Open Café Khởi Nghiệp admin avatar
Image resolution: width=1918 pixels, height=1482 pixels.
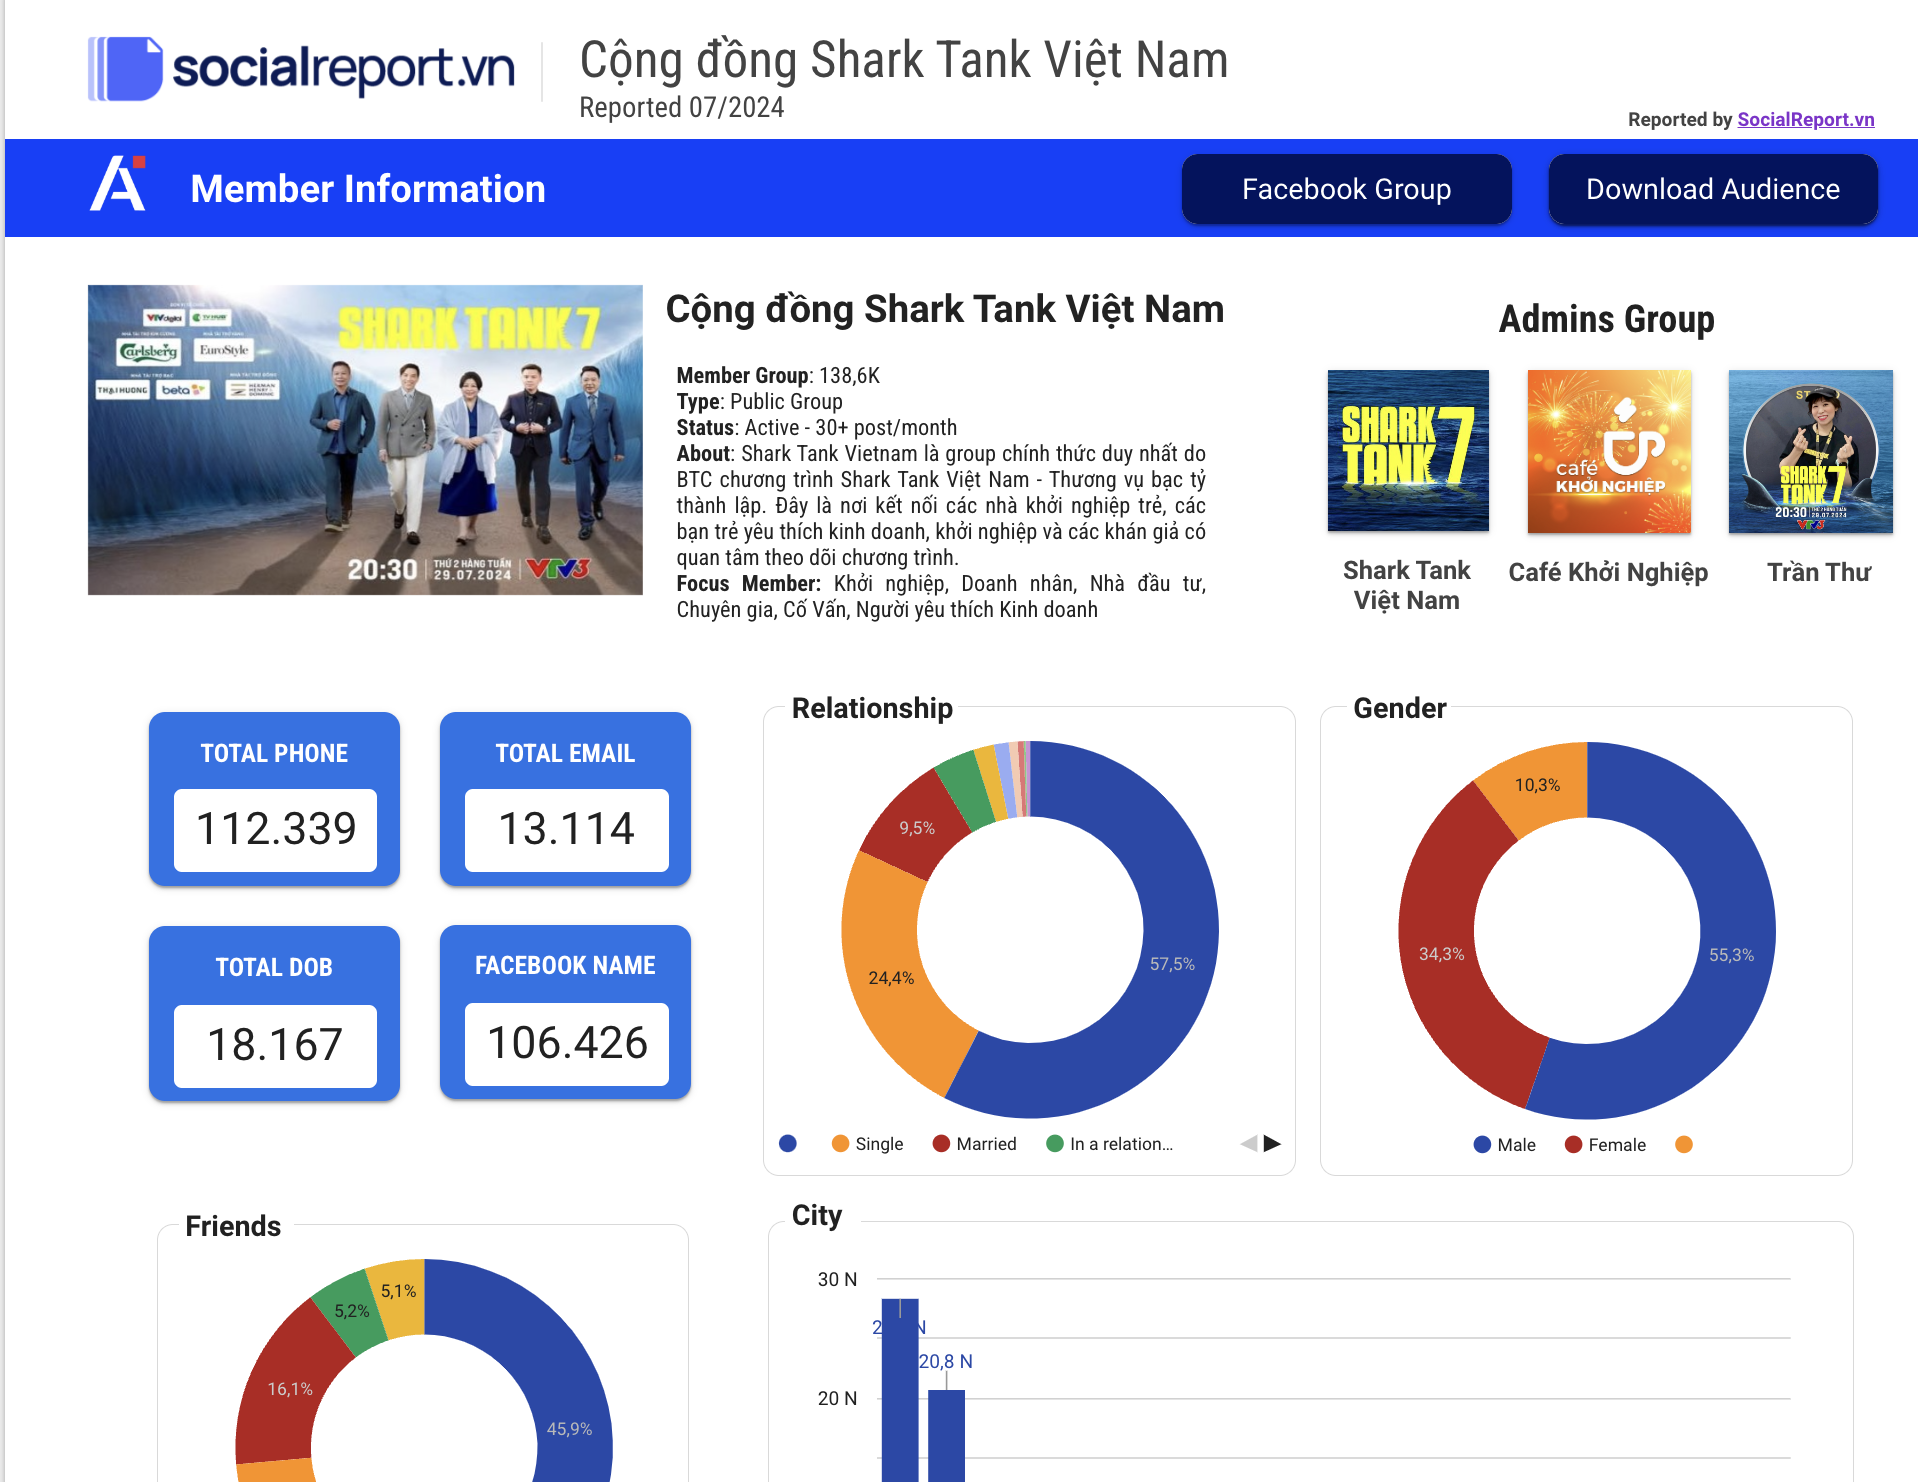click(x=1609, y=451)
